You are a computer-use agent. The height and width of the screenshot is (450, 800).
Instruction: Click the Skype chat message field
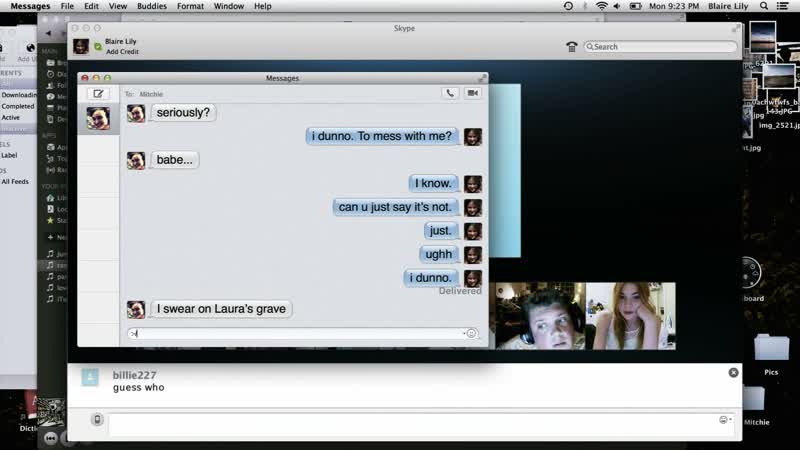click(414, 423)
